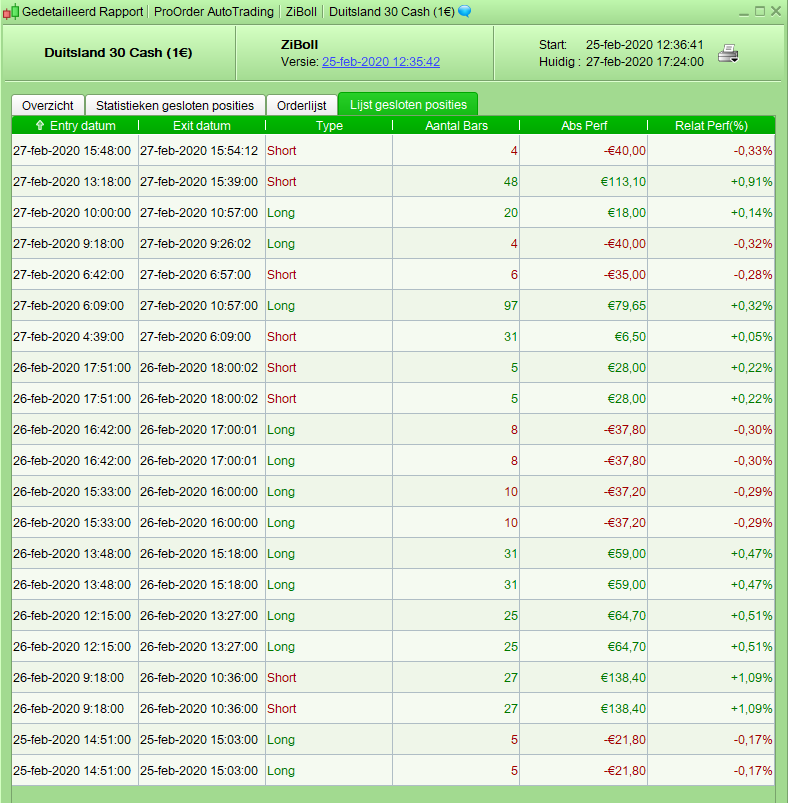
Task: Click the blue chat bubble icon in title
Action: coord(464,11)
